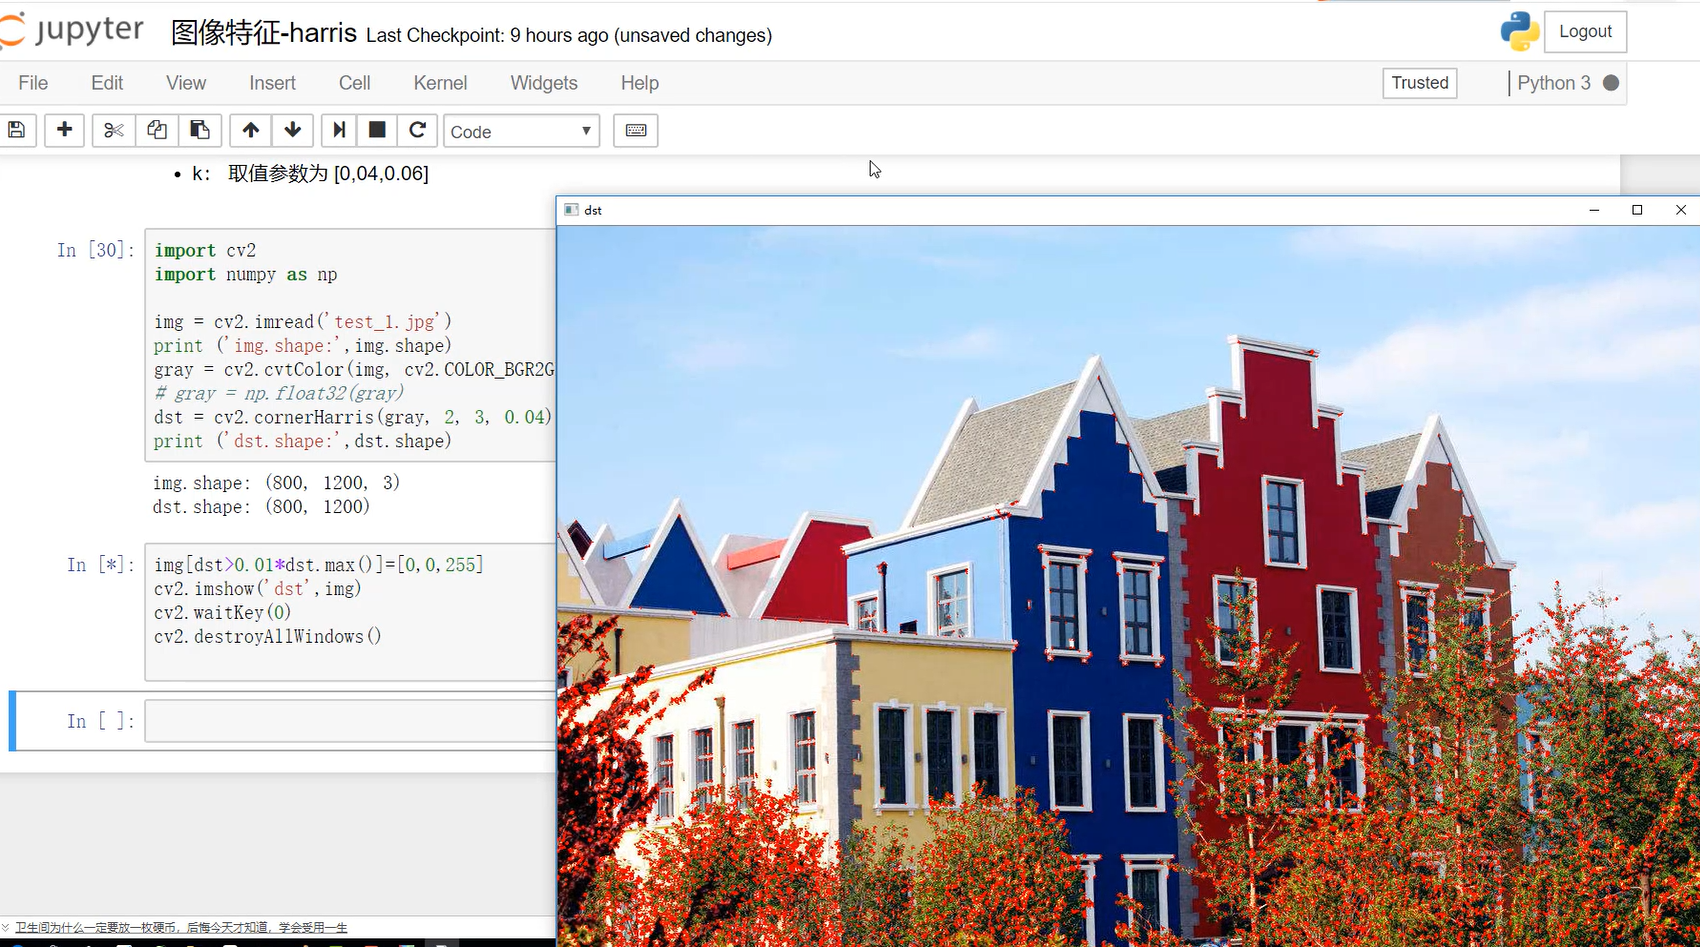Image resolution: width=1700 pixels, height=947 pixels.
Task: Move selected cell down using the down arrow icon
Action: (x=293, y=131)
